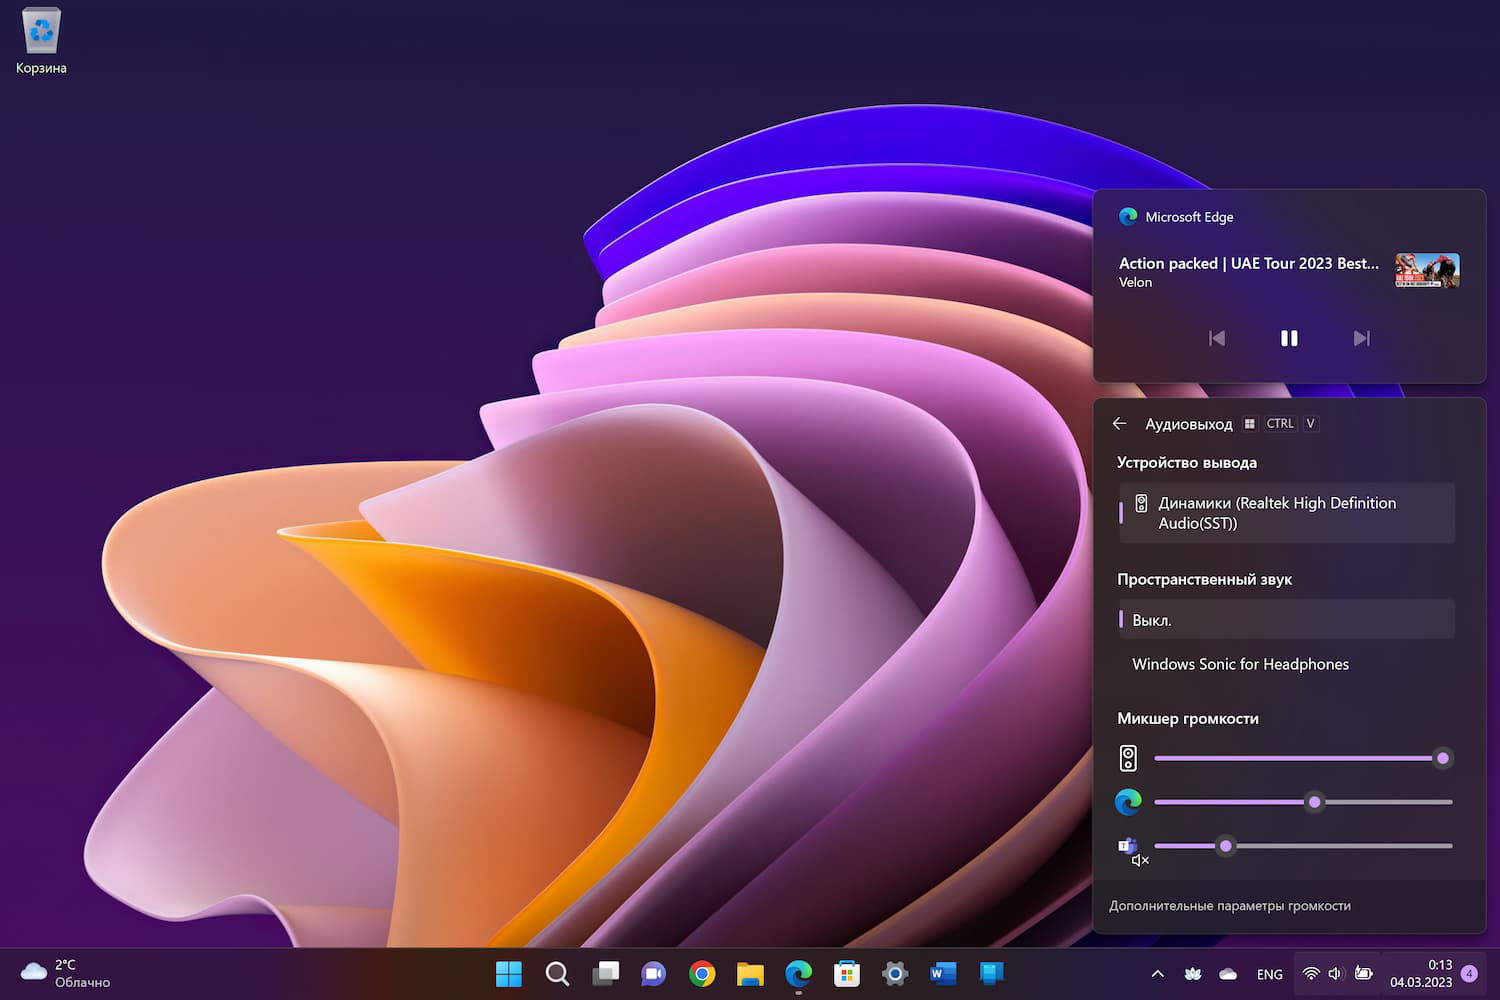The height and width of the screenshot is (1000, 1500).
Task: Choose Выкл. for spatial sound
Action: tap(1286, 620)
